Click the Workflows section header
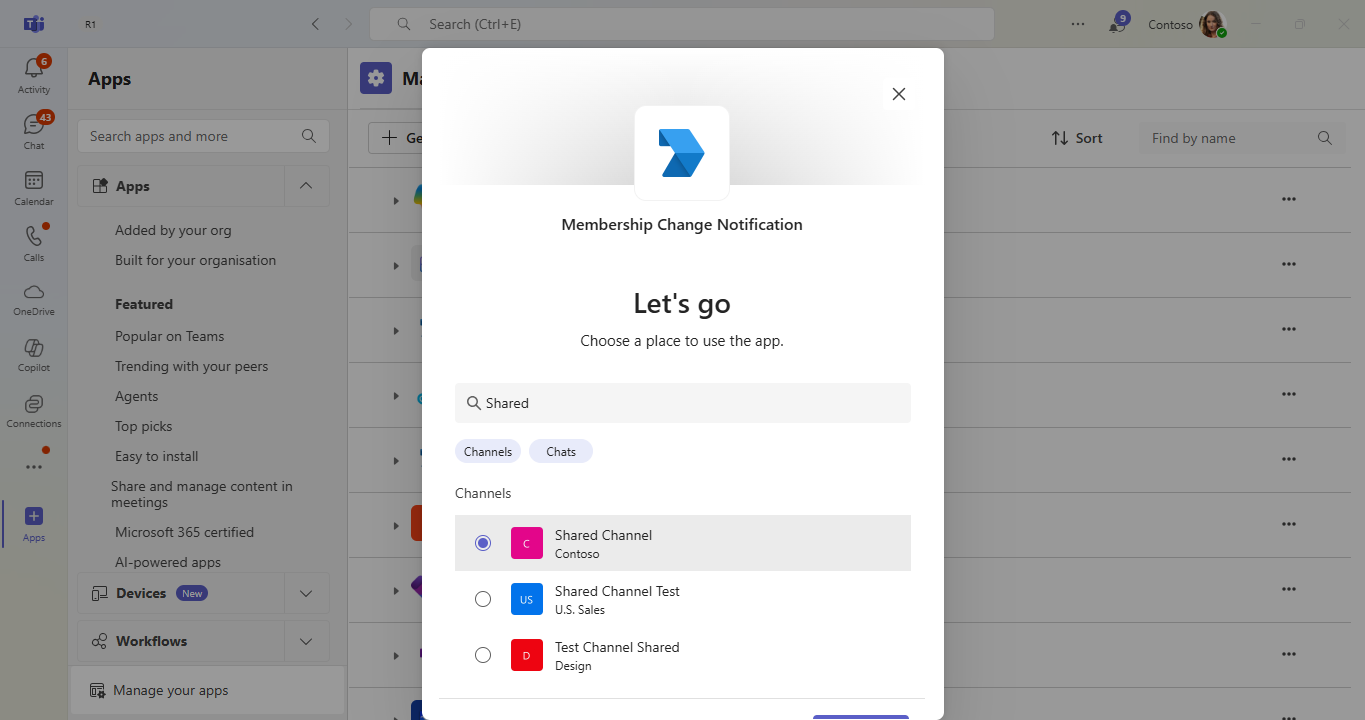 tap(181, 641)
